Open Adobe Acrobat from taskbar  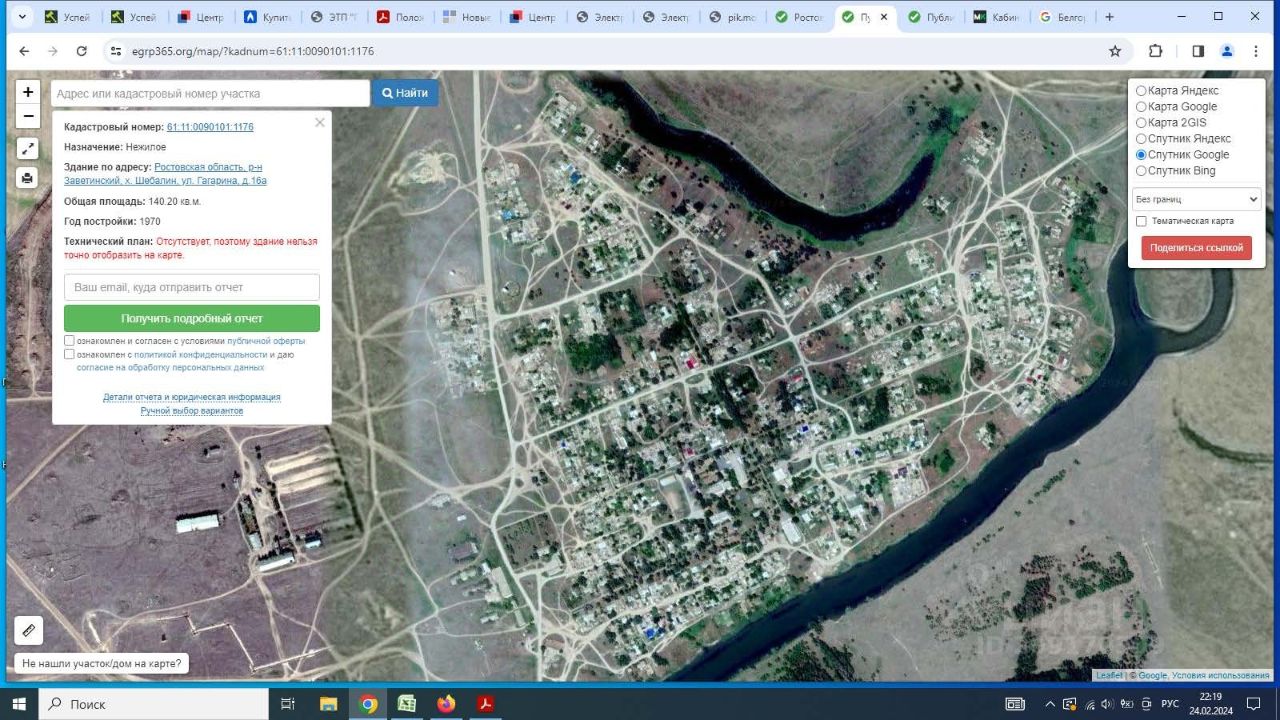click(x=485, y=704)
